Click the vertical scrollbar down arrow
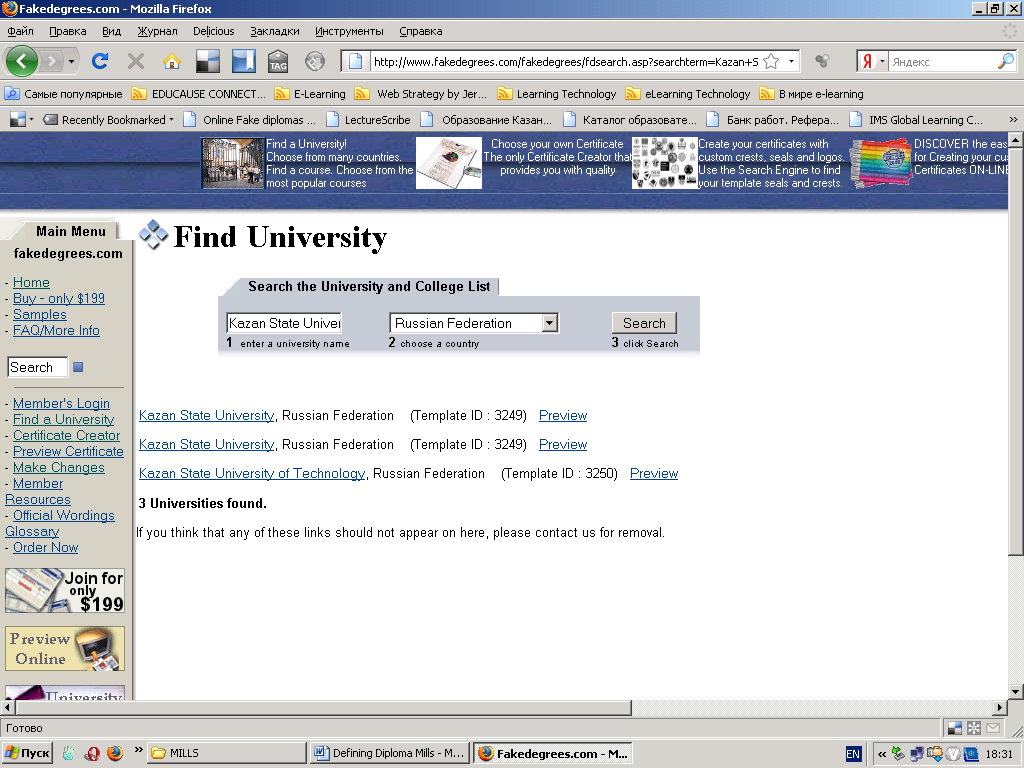Screen dimensions: 1024x768 tap(1016, 692)
